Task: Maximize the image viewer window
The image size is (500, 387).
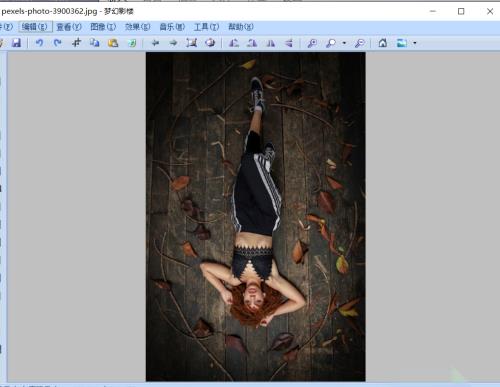Action: (x=461, y=11)
